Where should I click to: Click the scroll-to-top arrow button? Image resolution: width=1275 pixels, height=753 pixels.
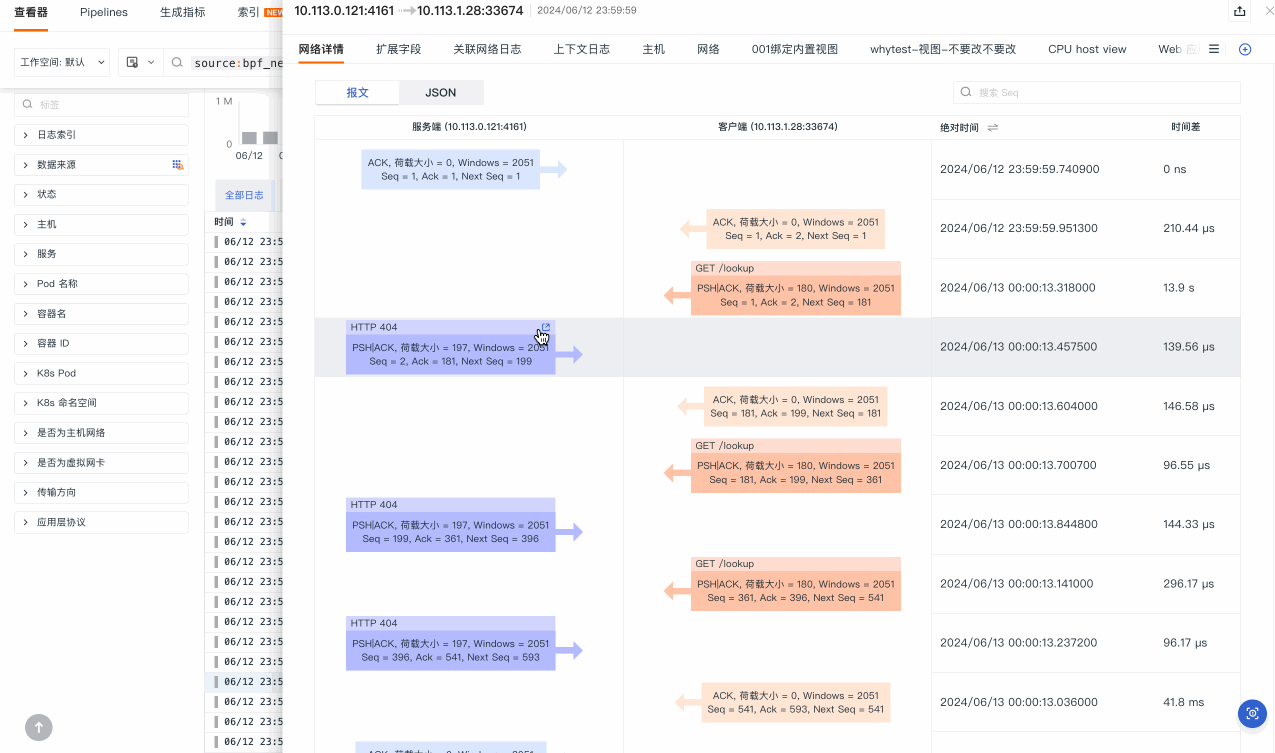click(x=39, y=727)
